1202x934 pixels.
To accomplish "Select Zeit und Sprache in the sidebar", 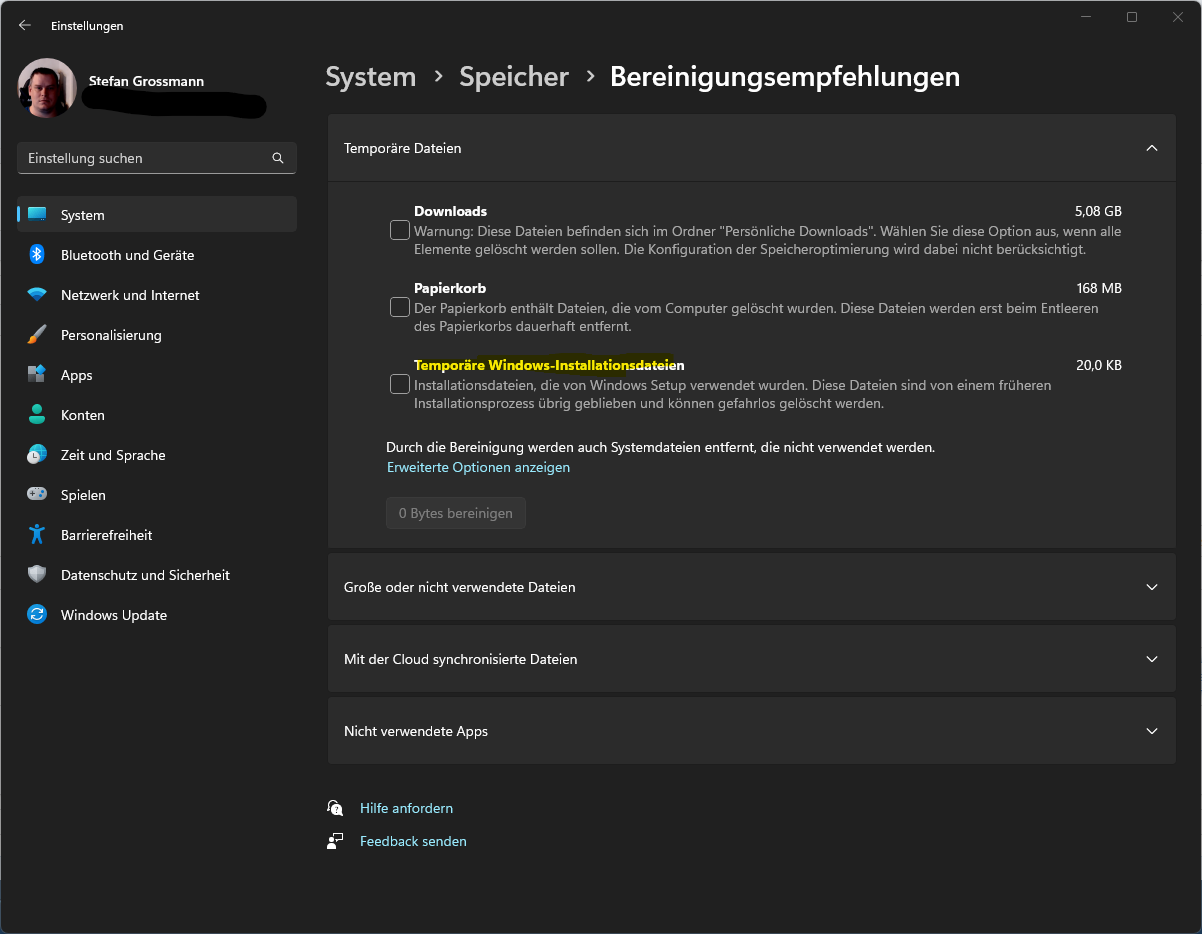I will [x=157, y=455].
